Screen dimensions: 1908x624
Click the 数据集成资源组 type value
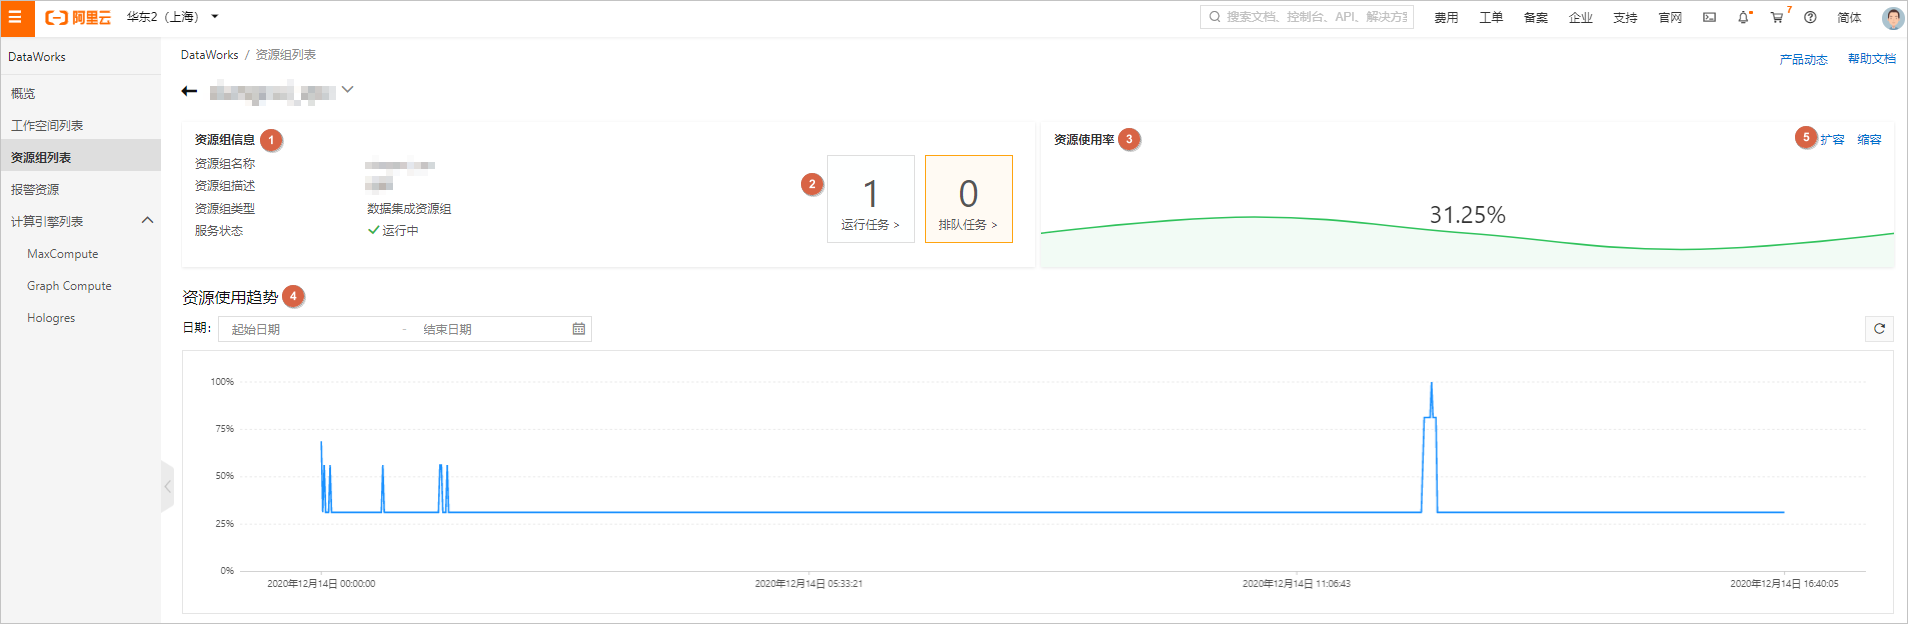pyautogui.click(x=409, y=209)
